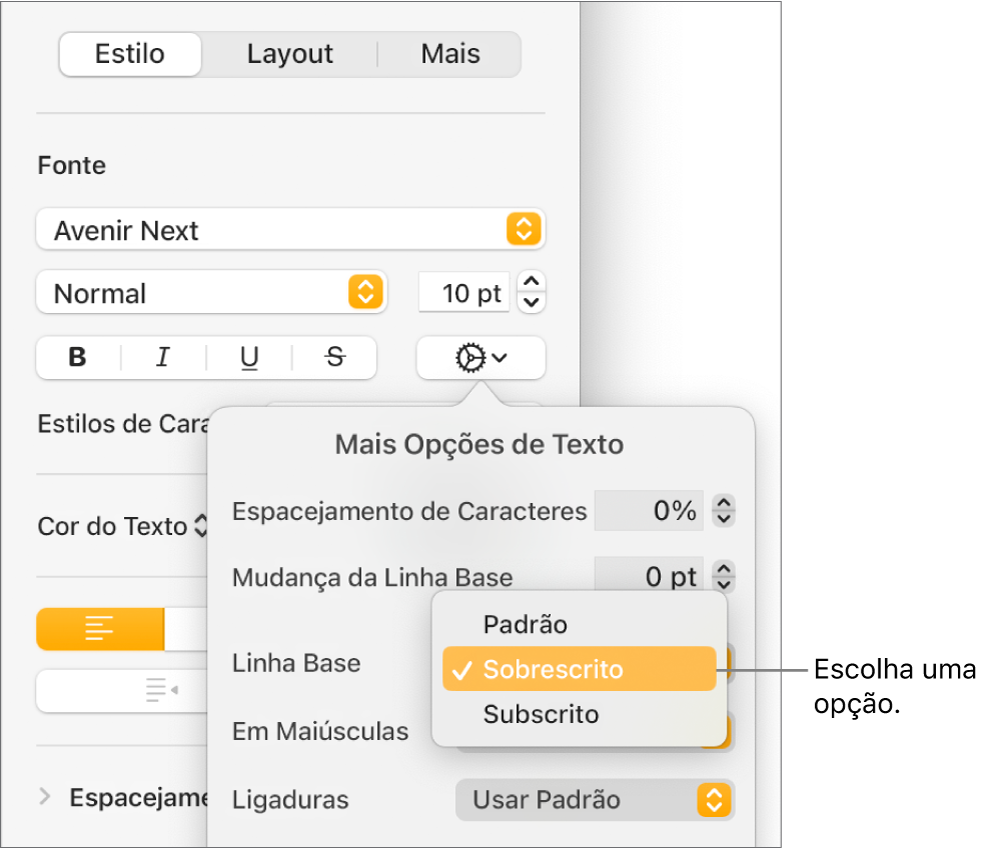Click the Linha Base label
This screenshot has width=988, height=849.
click(297, 663)
